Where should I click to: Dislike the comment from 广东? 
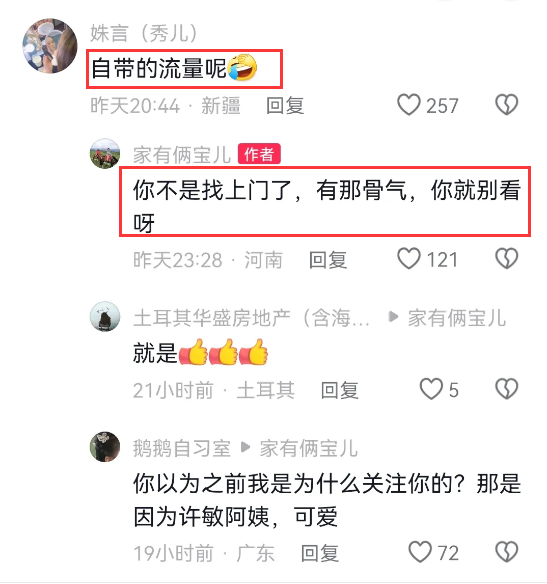[x=506, y=552]
